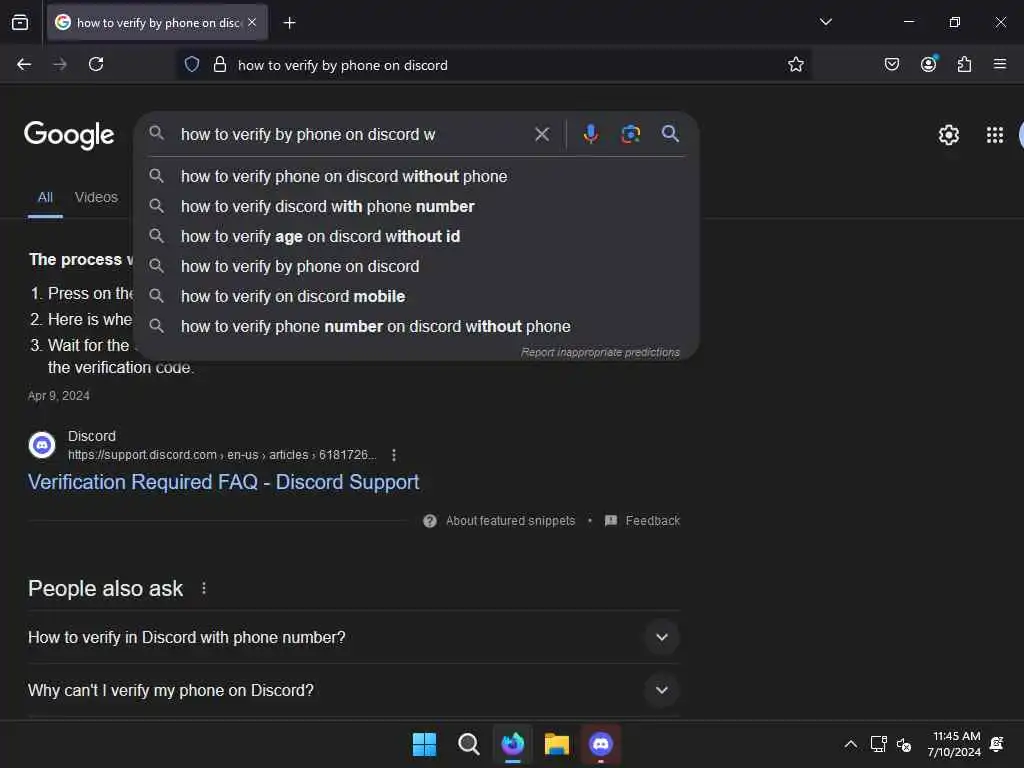Click the Save to Pocket icon
Image resolution: width=1024 pixels, height=768 pixels.
891,64
